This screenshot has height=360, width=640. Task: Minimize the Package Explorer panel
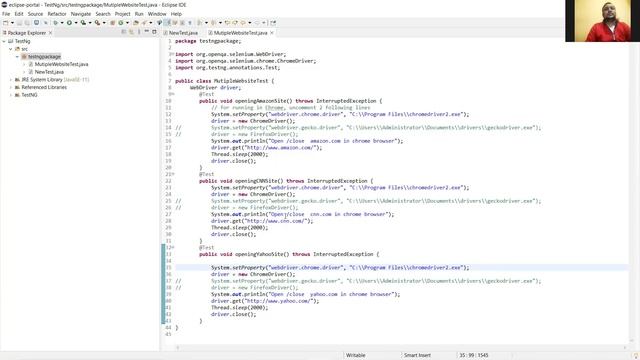146,32
